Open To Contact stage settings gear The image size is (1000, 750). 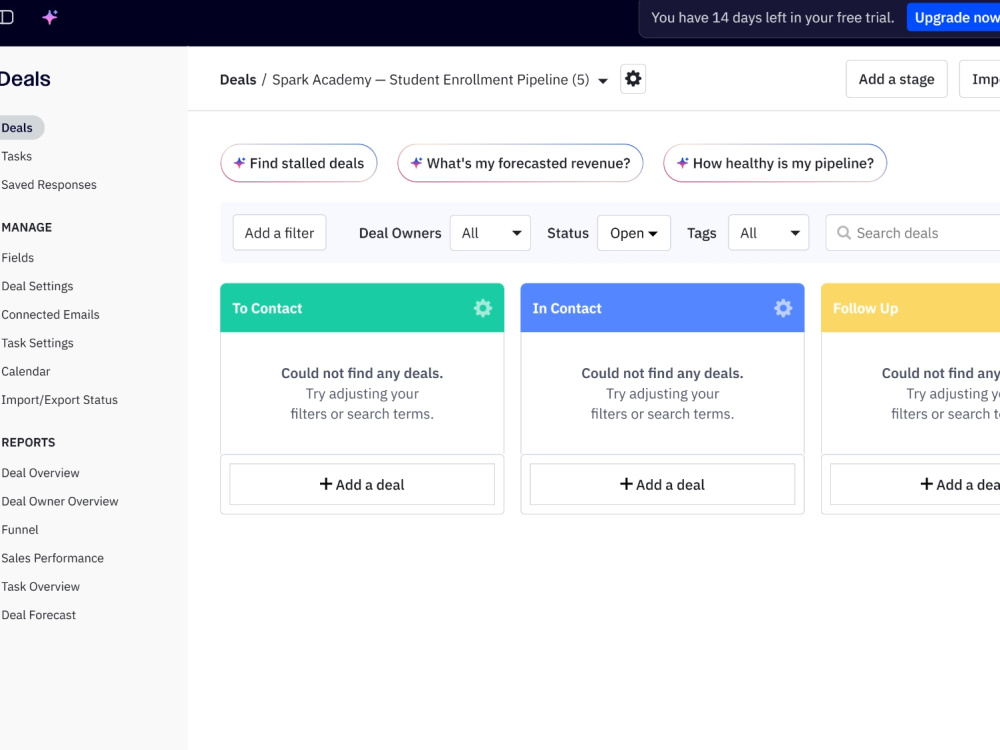pos(483,308)
